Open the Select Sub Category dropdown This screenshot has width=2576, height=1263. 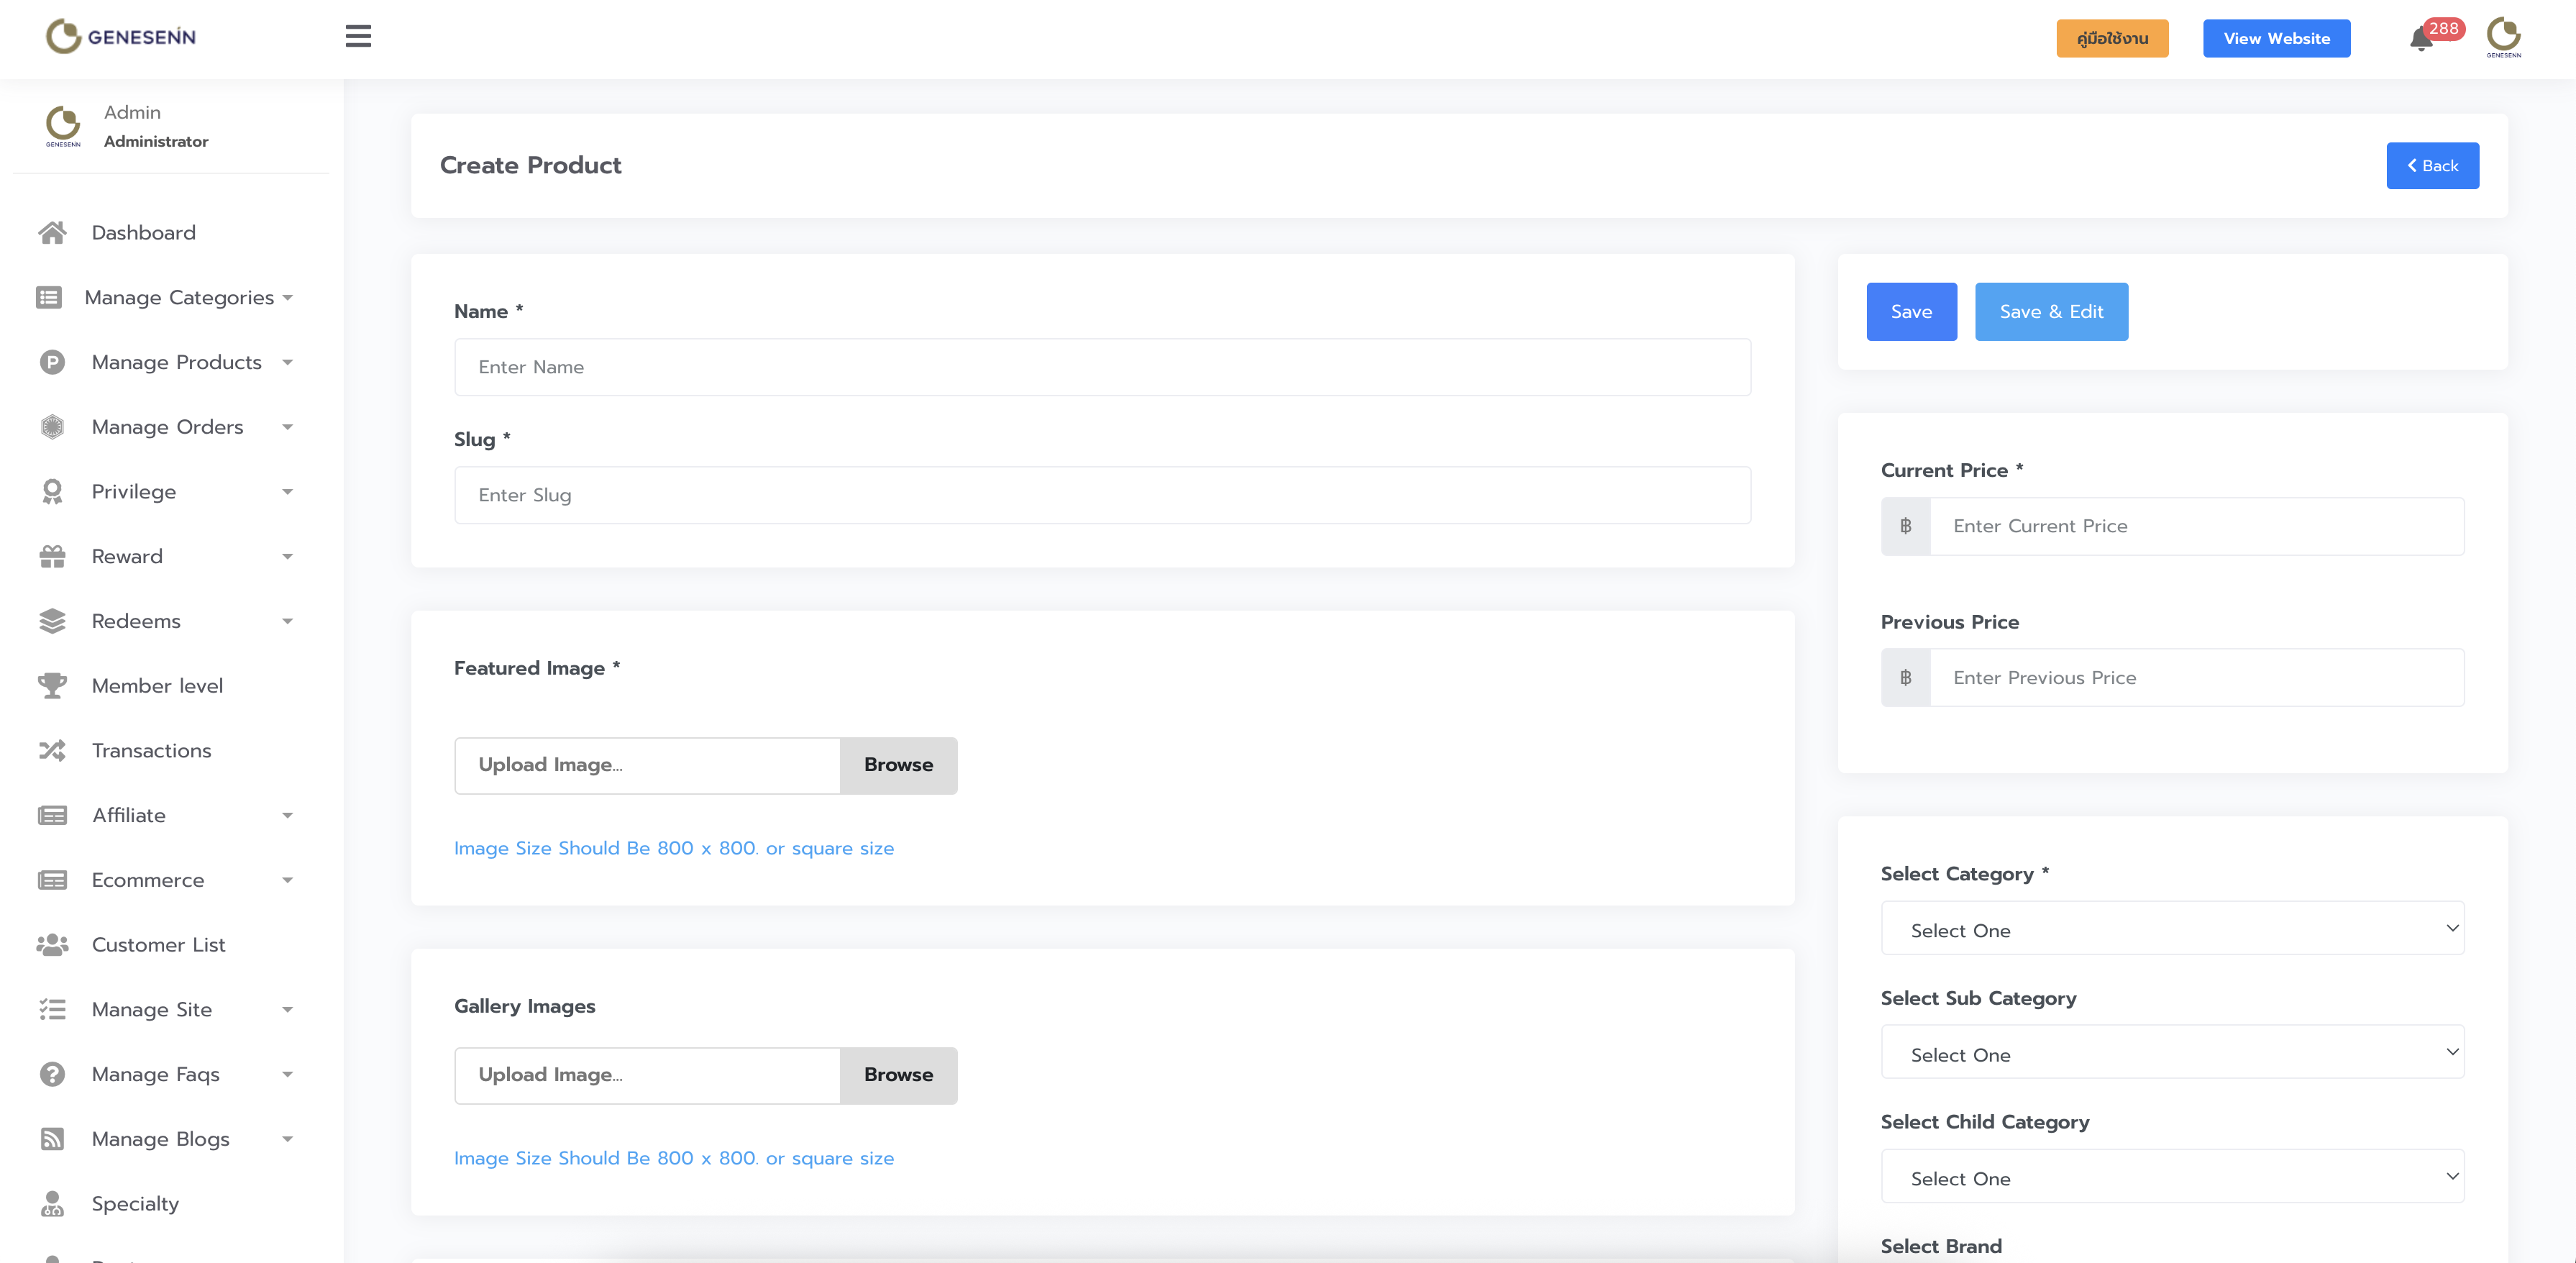[2171, 1054]
